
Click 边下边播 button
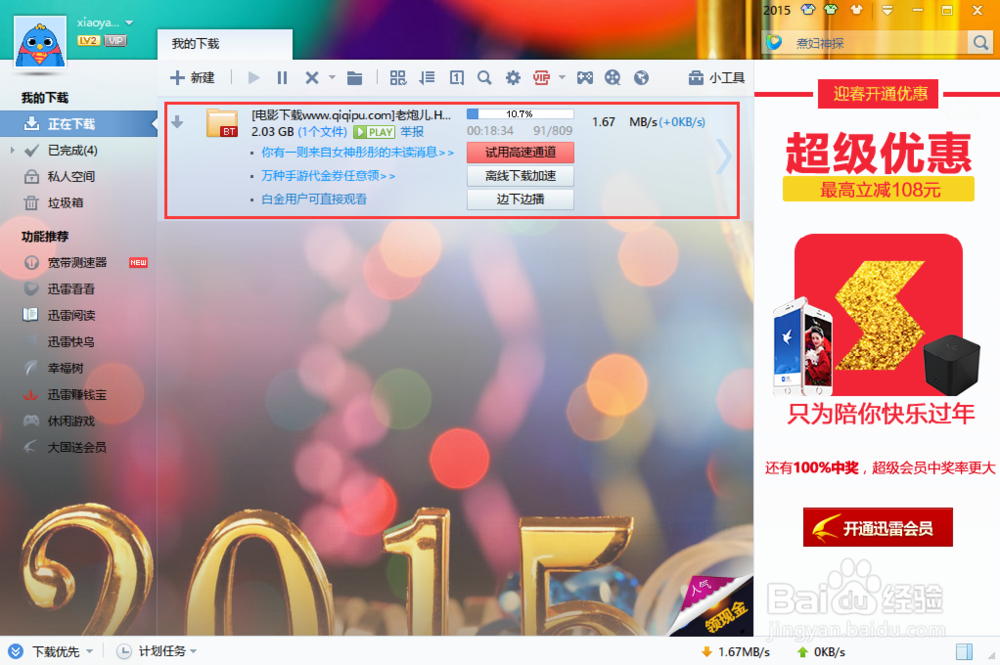coord(520,199)
